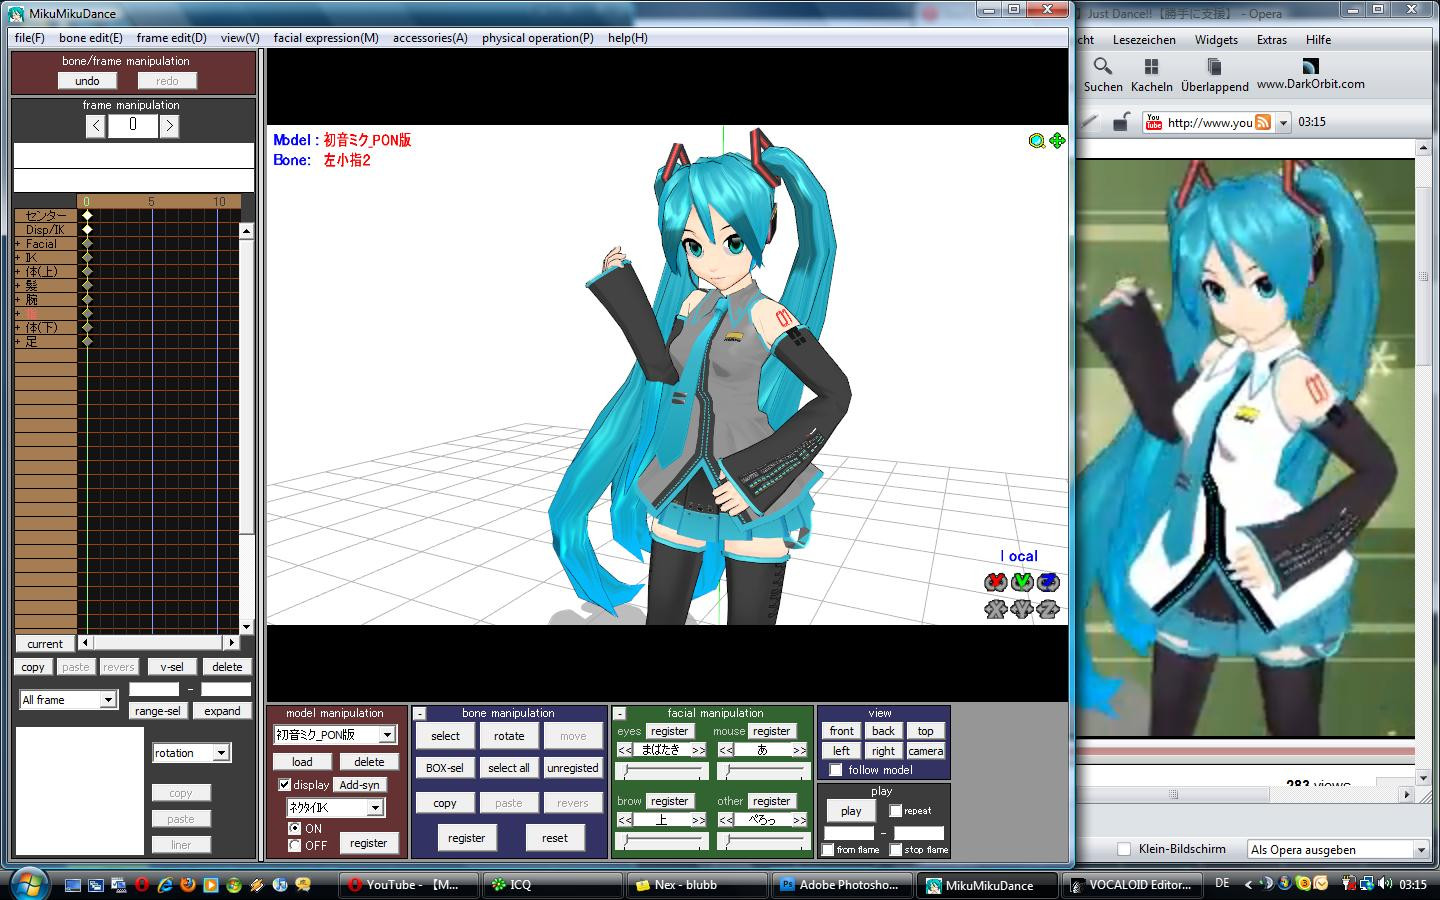Click the front view button
This screenshot has height=900, width=1440.
(x=842, y=731)
